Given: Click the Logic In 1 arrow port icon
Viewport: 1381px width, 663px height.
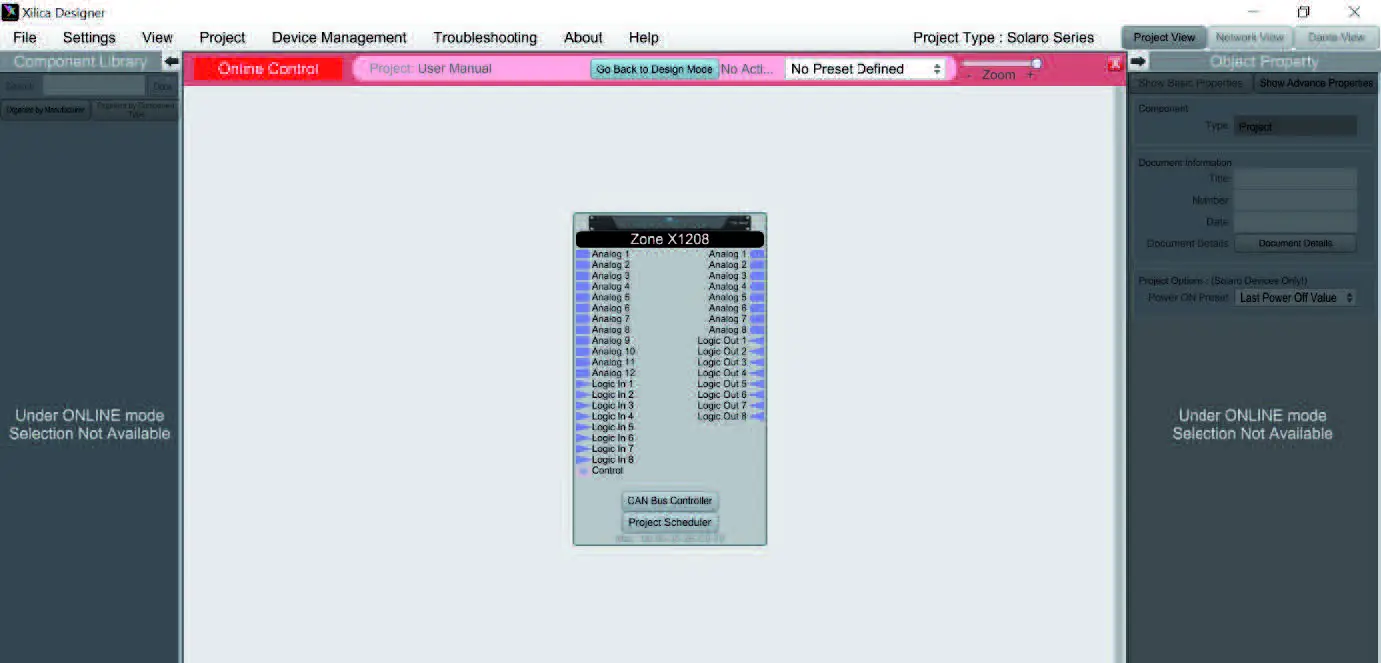Looking at the screenshot, I should (582, 384).
